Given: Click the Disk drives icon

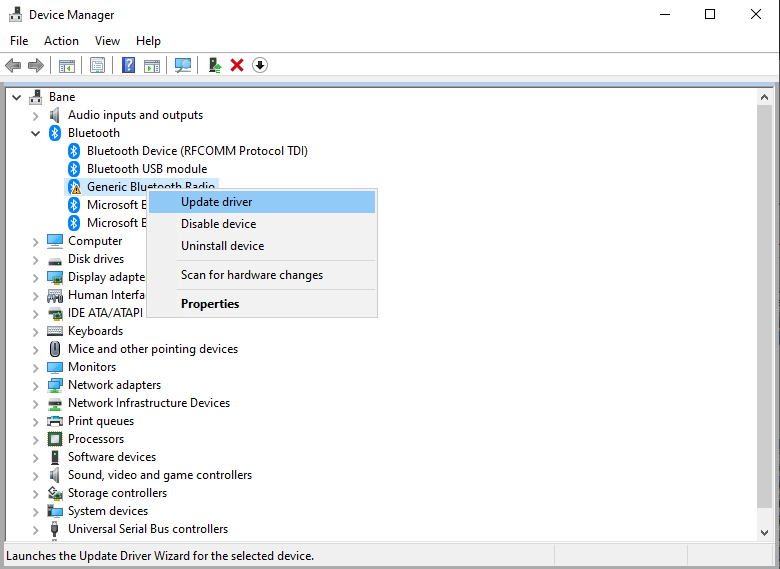Looking at the screenshot, I should (x=55, y=260).
